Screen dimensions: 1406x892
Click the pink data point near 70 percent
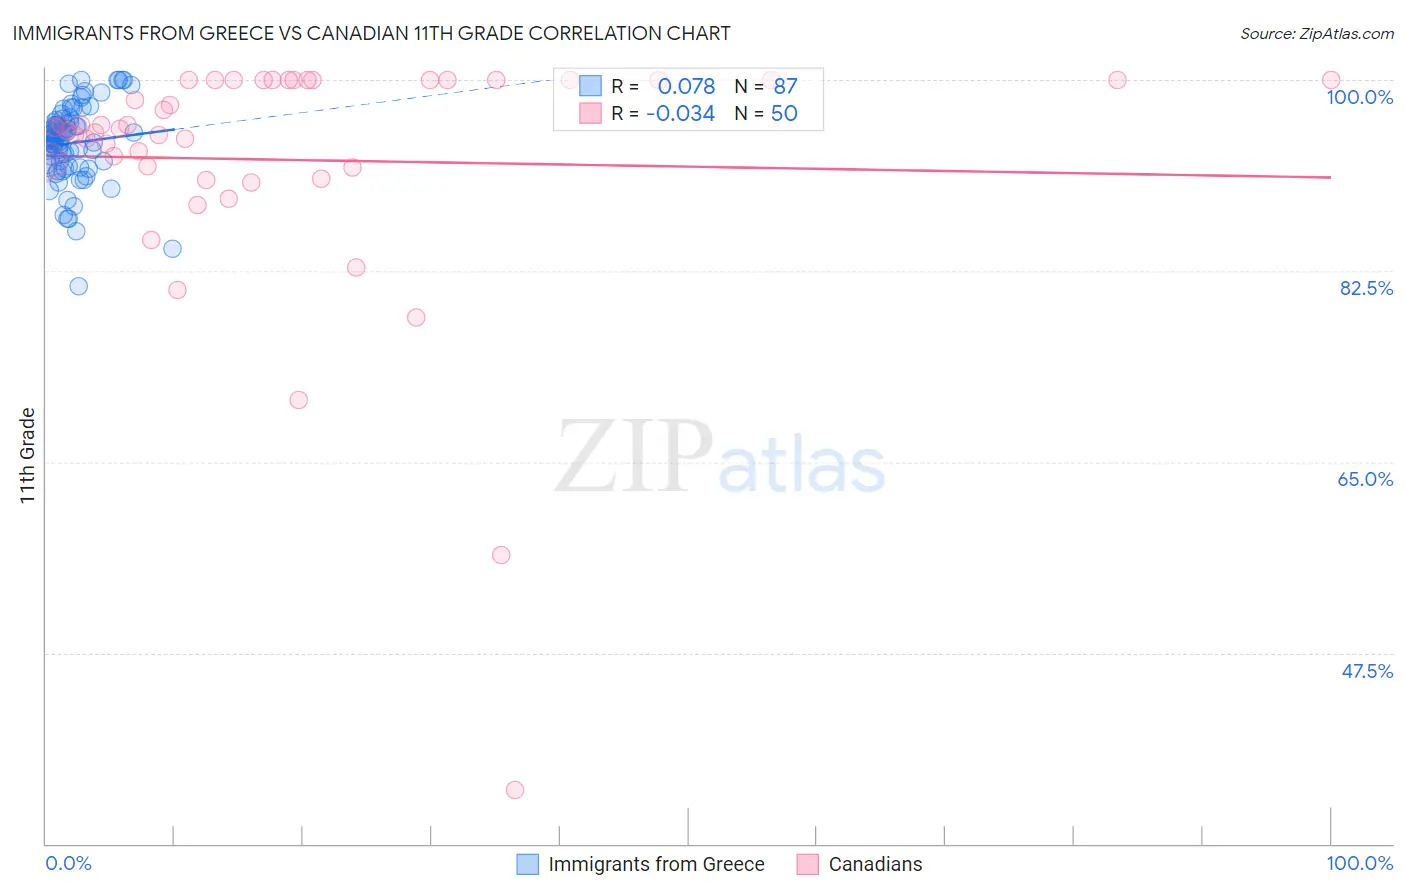(298, 400)
